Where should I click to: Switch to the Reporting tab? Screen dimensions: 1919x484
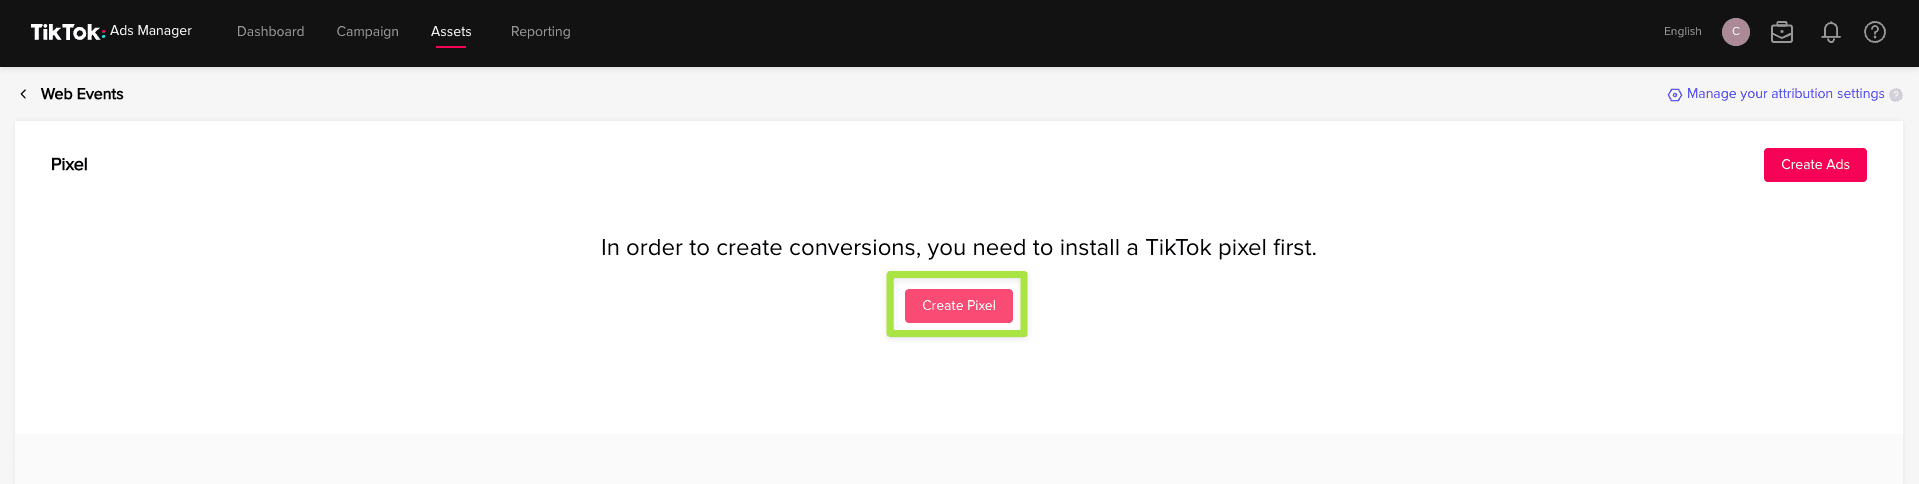[540, 32]
